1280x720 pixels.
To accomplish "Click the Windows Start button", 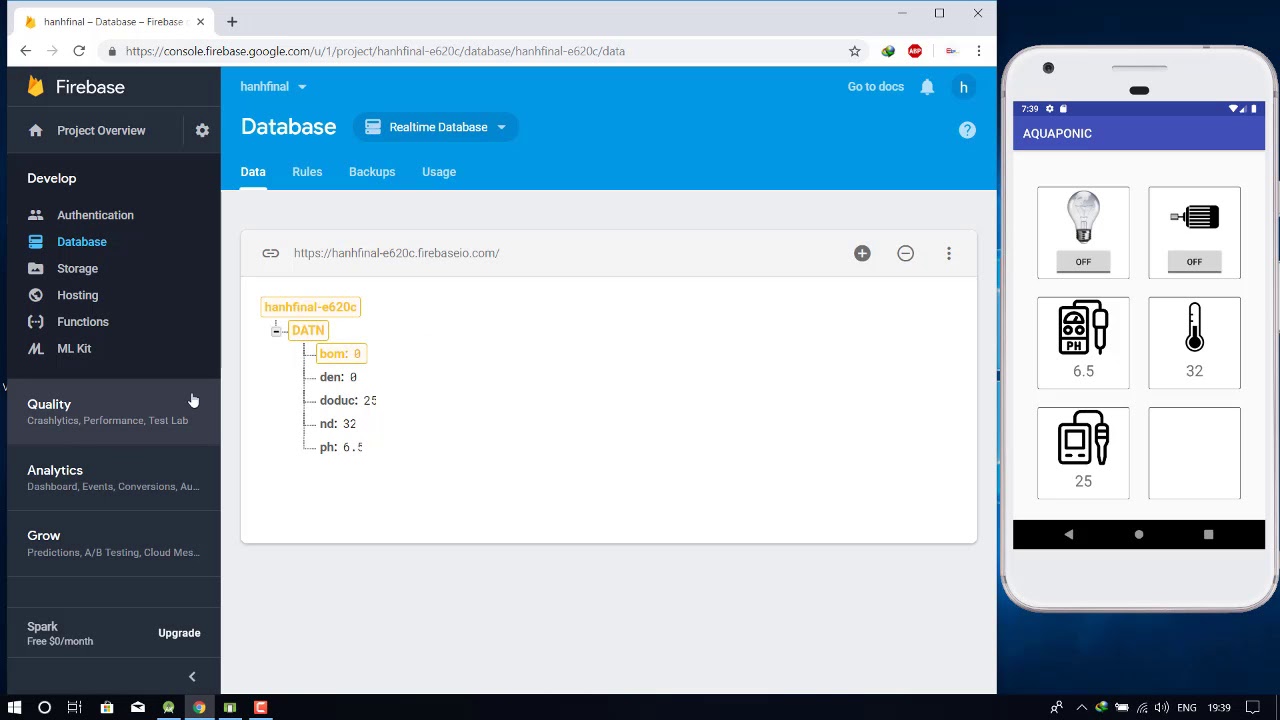I will tap(14, 707).
